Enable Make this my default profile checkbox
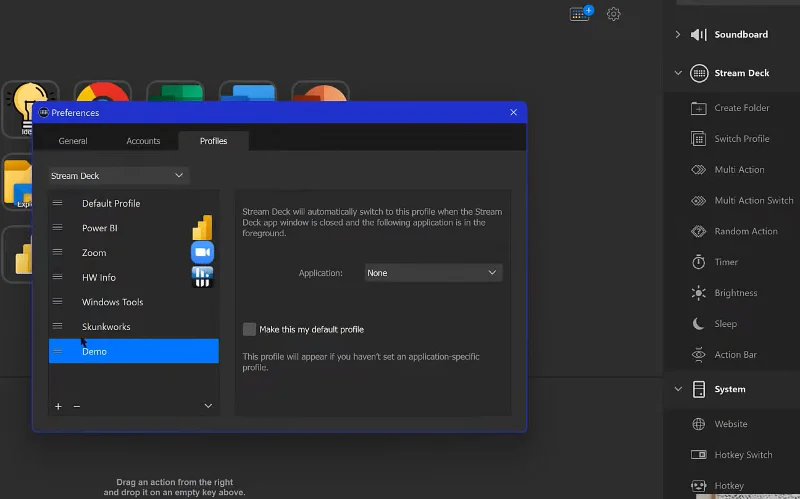 pos(249,329)
